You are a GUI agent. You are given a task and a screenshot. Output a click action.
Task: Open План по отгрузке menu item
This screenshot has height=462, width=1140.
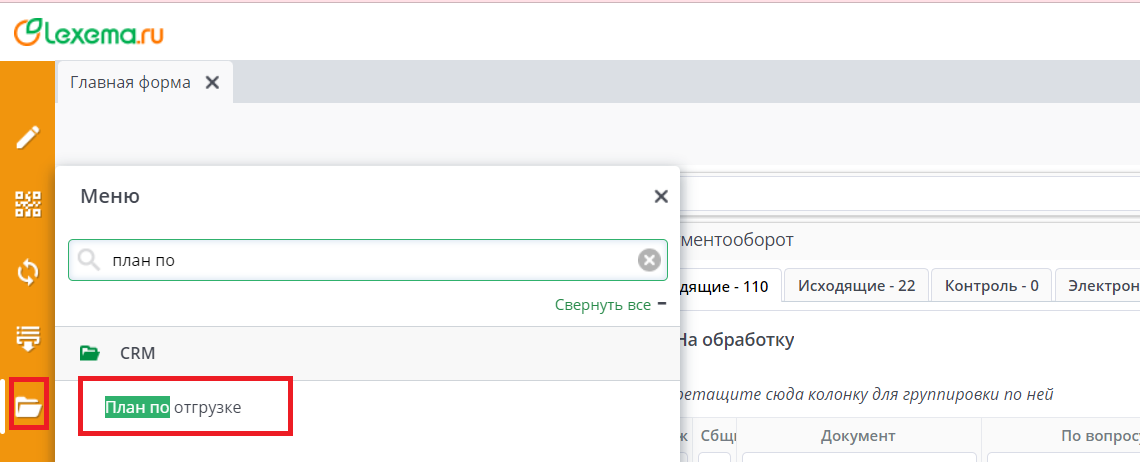tap(174, 407)
